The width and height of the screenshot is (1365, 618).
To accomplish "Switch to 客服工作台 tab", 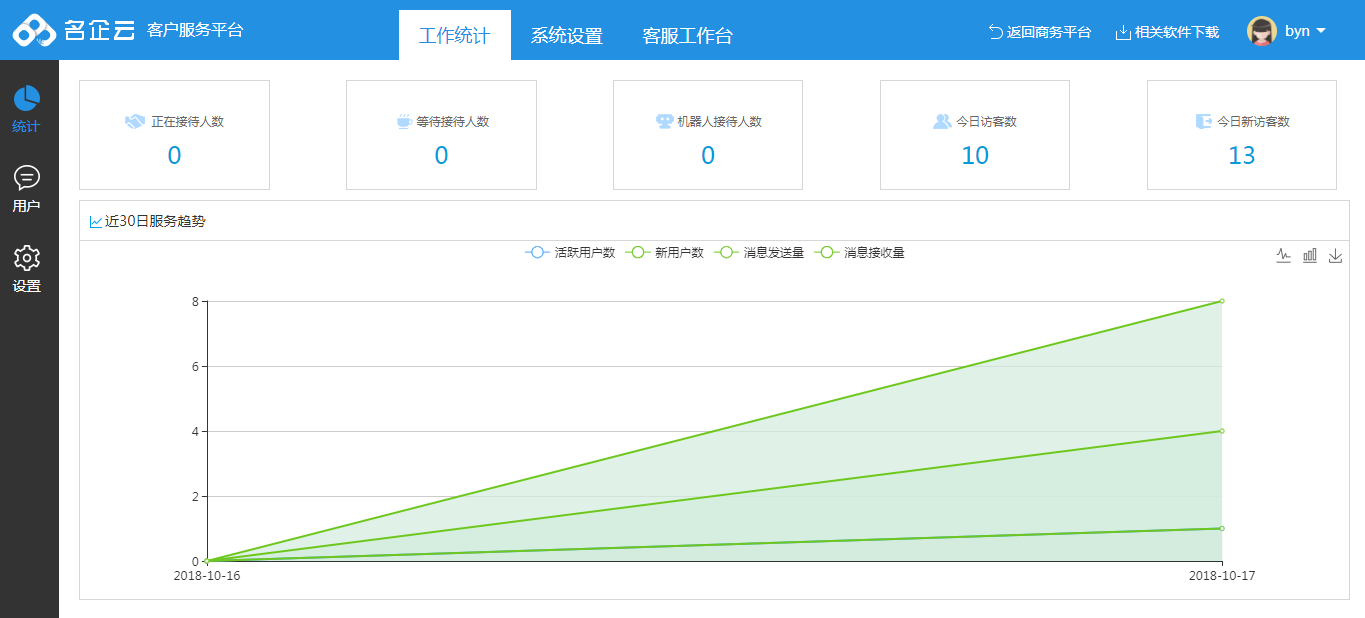I will tap(687, 36).
